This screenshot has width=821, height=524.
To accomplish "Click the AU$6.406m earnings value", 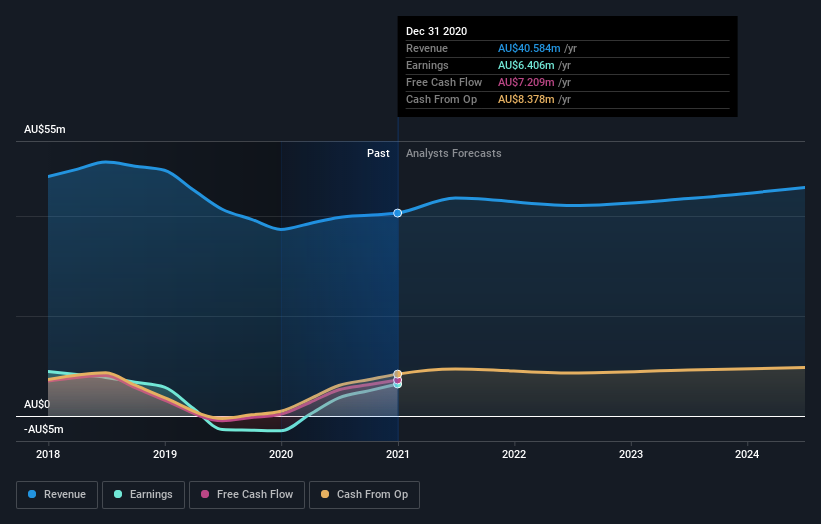I will tap(526, 65).
